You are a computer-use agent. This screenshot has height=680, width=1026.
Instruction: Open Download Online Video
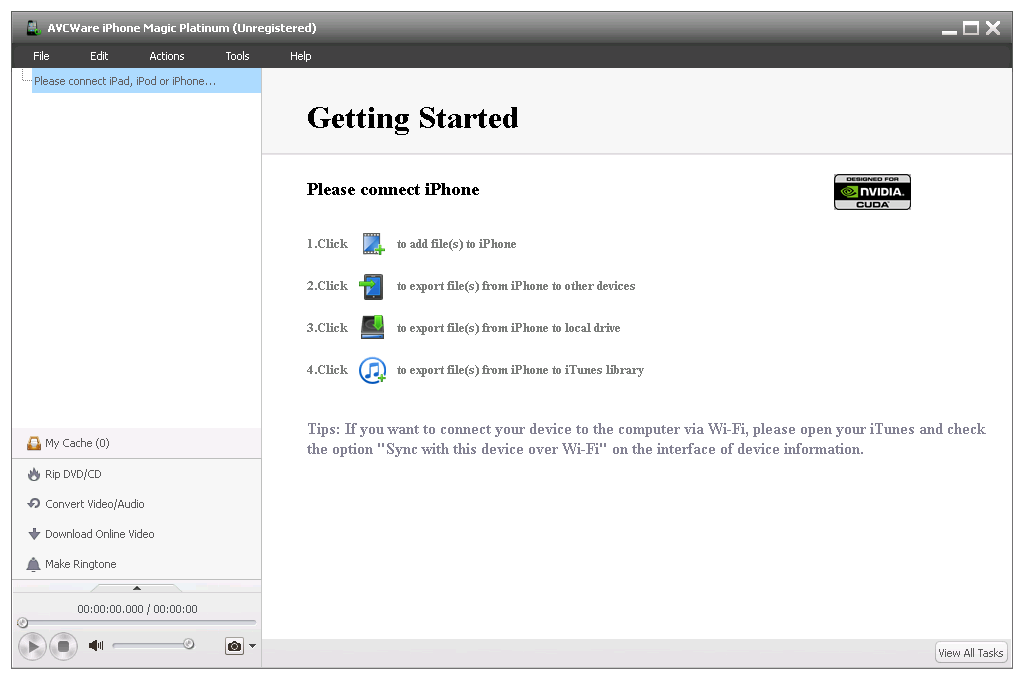[x=137, y=534]
